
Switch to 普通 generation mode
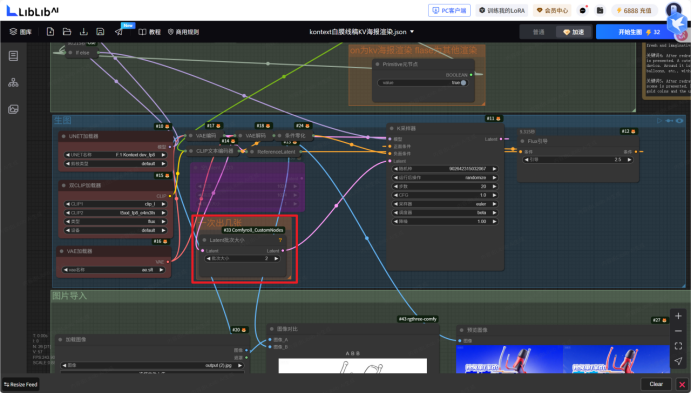click(x=539, y=32)
